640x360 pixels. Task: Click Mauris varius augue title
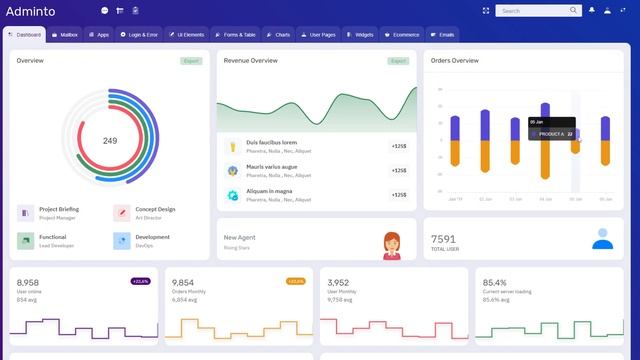pyautogui.click(x=272, y=167)
